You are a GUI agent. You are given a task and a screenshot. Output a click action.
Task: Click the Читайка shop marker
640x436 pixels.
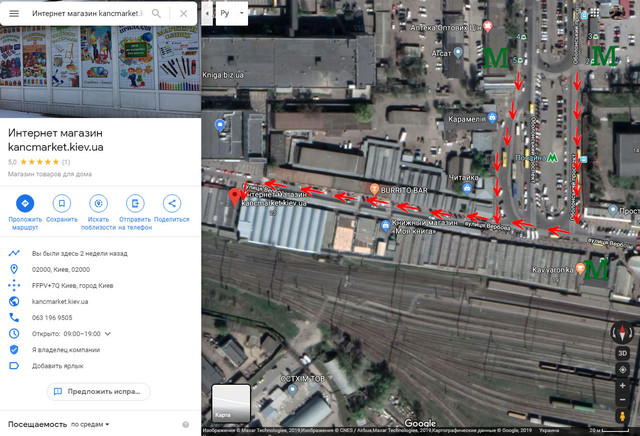pyautogui.click(x=467, y=188)
